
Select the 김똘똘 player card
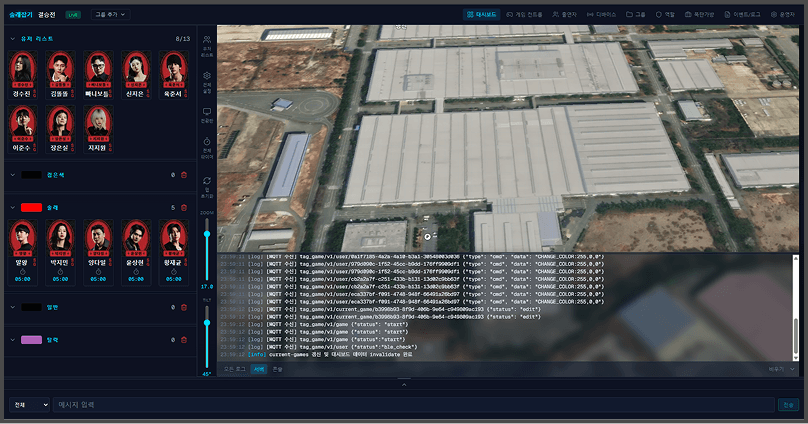(x=60, y=75)
